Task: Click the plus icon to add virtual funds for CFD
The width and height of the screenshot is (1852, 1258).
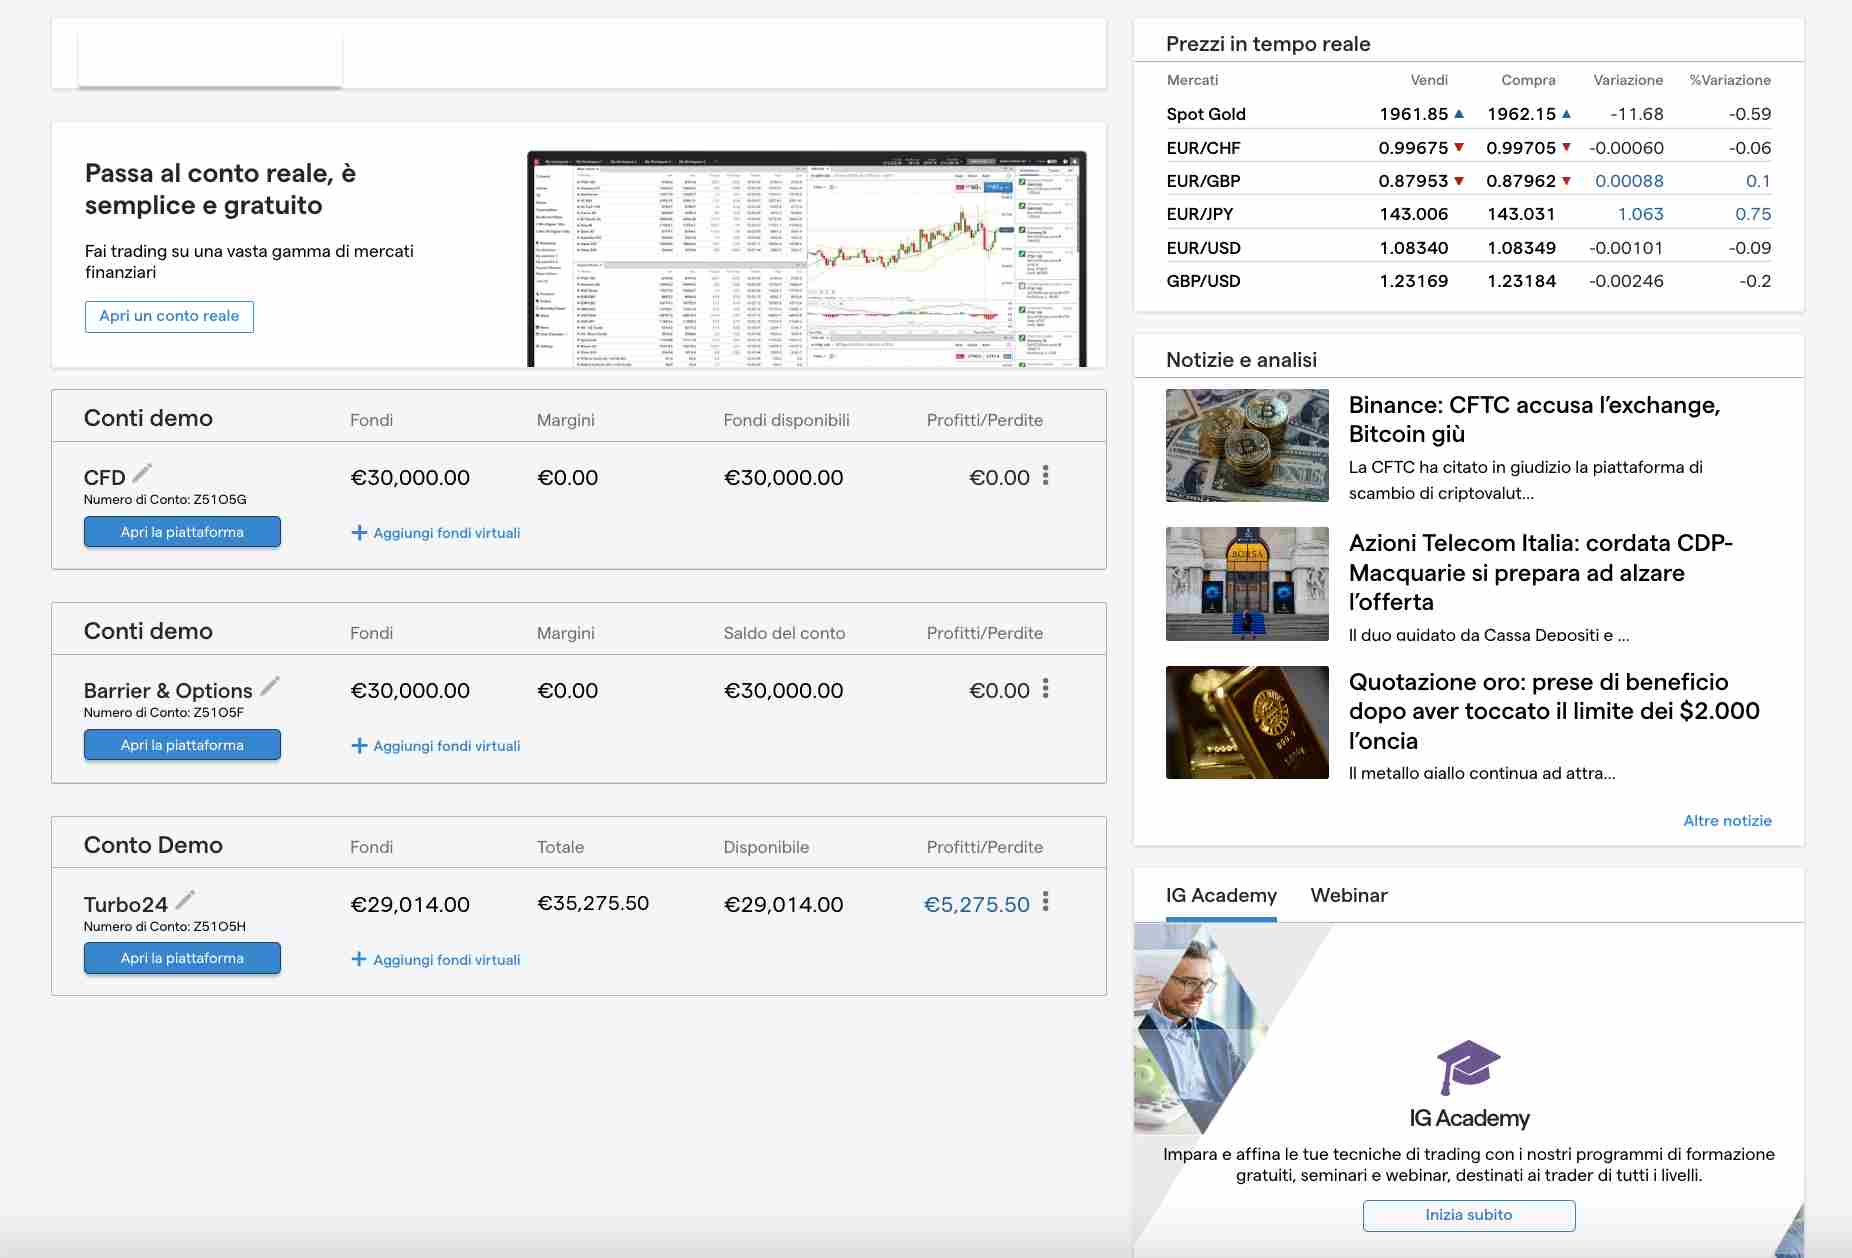Action: point(360,533)
